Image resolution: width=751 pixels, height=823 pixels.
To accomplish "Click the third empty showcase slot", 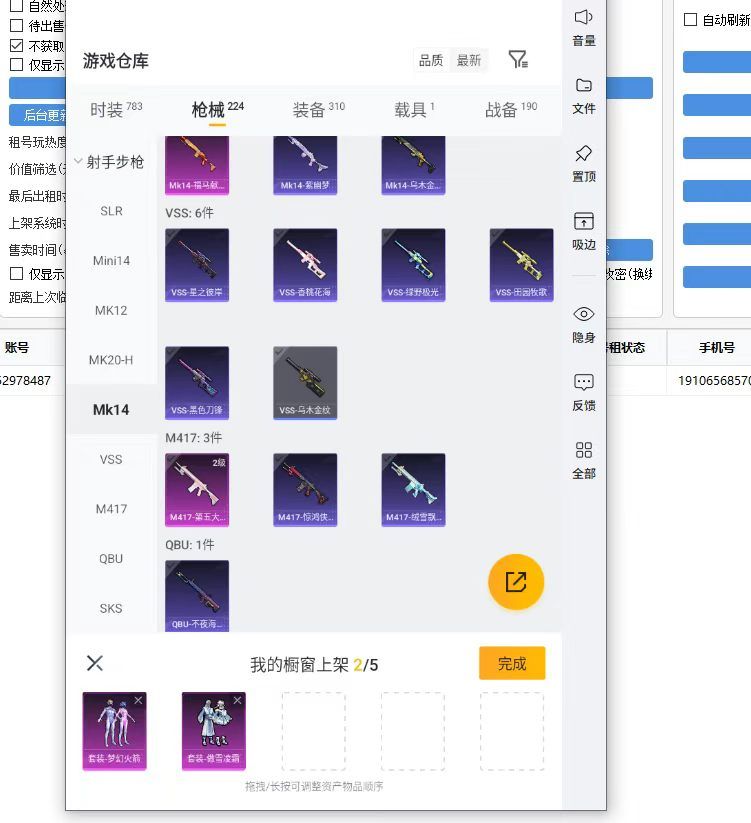I will (512, 731).
